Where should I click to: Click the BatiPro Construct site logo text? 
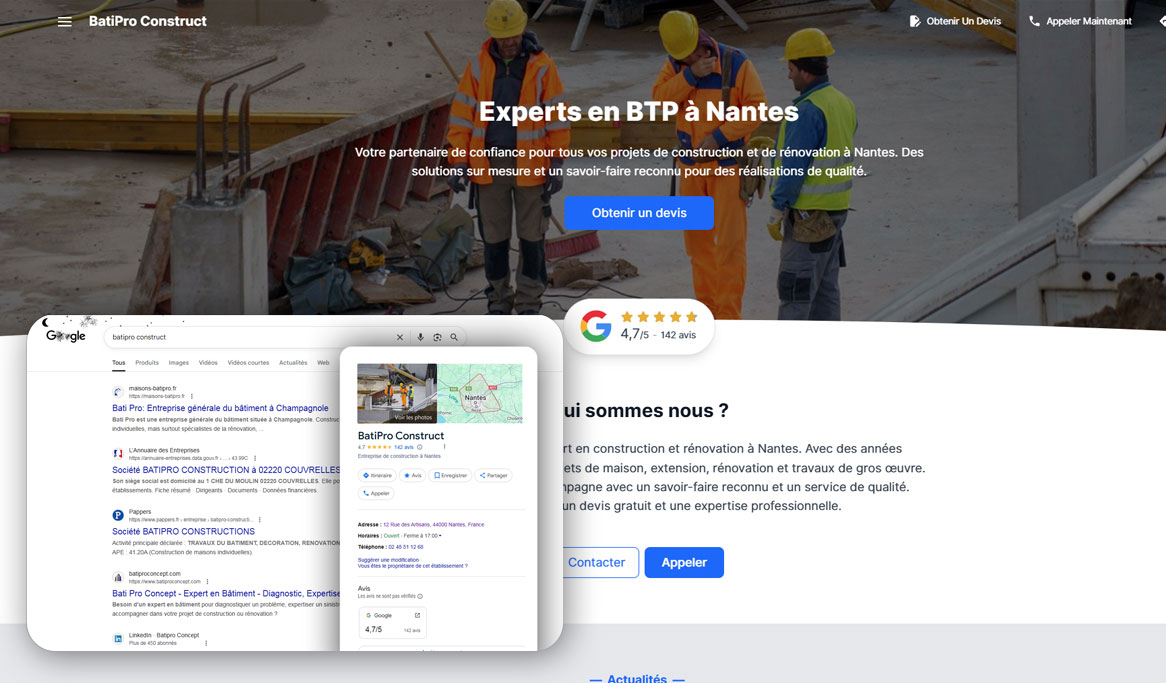pos(147,21)
